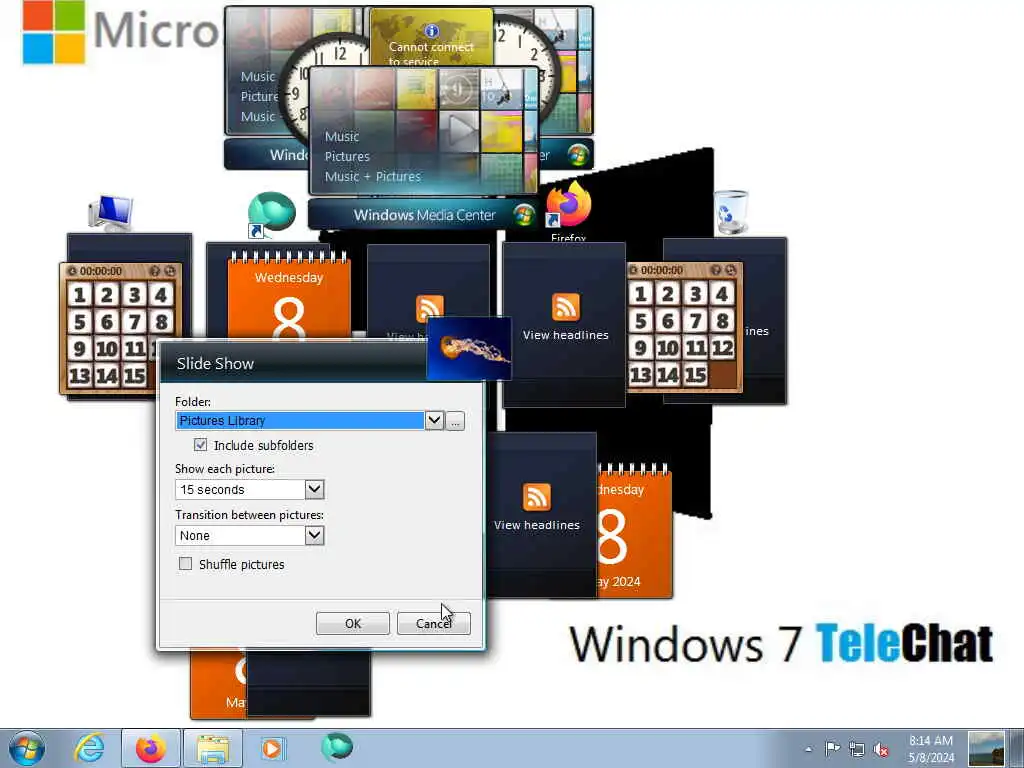Launch Windows Media Player from the taskbar
The width and height of the screenshot is (1024, 768).
[x=272, y=748]
